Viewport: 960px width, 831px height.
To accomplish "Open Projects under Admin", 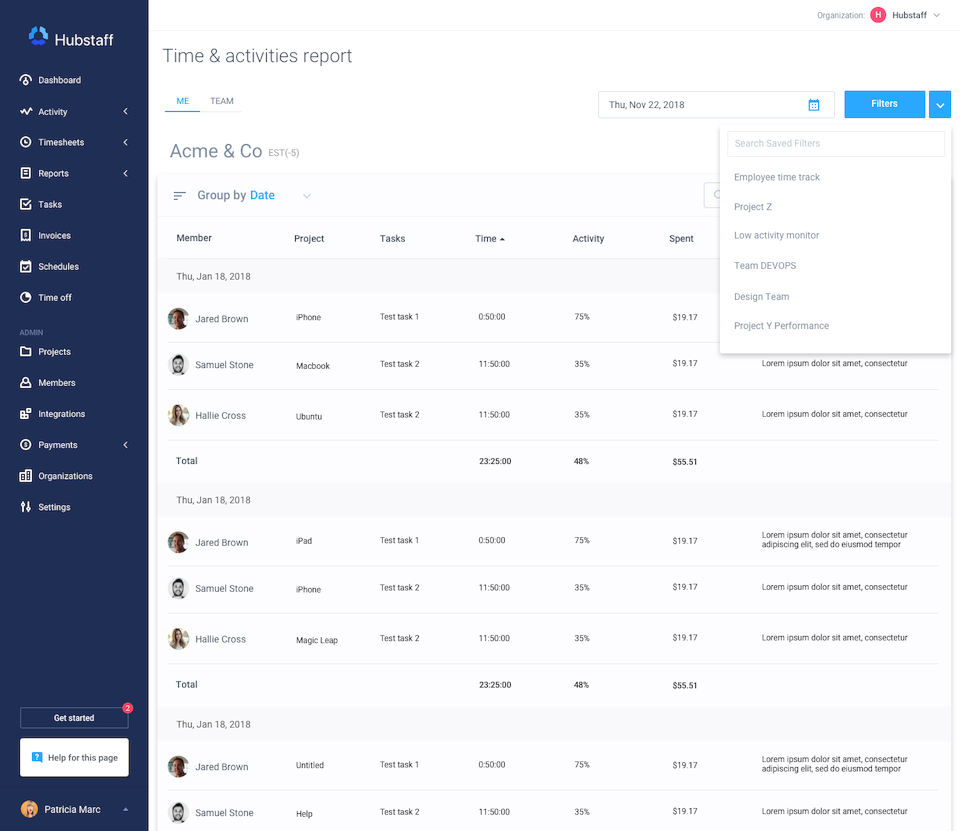I will pyautogui.click(x=54, y=352).
